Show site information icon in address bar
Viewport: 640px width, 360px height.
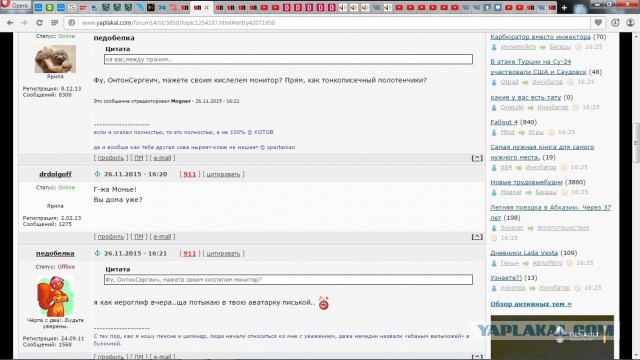71,23
